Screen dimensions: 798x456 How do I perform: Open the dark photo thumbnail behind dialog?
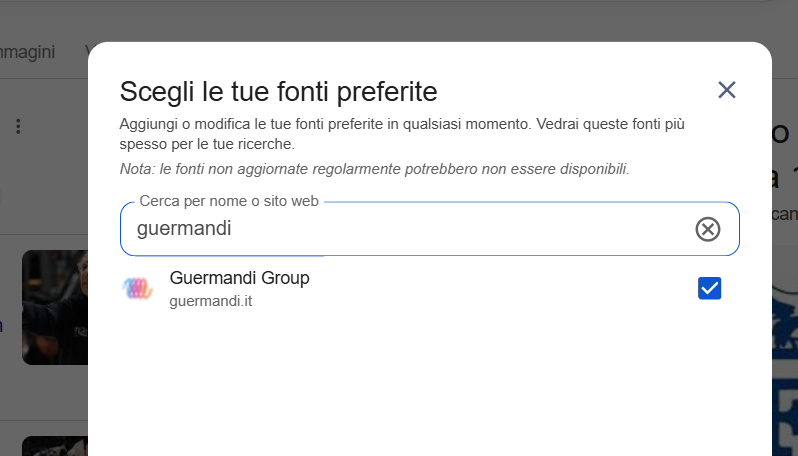55,307
